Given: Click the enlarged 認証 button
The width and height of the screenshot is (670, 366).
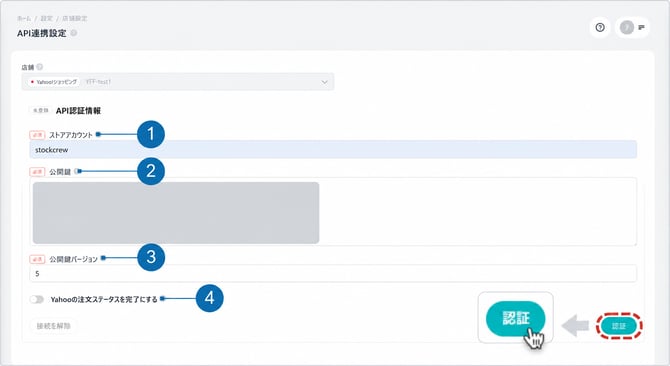Looking at the screenshot, I should pyautogui.click(x=516, y=319).
